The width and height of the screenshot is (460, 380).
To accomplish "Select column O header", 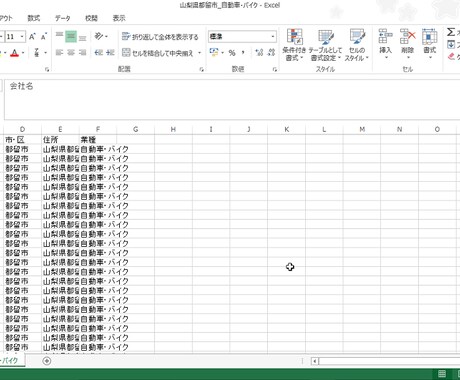I will (437, 129).
